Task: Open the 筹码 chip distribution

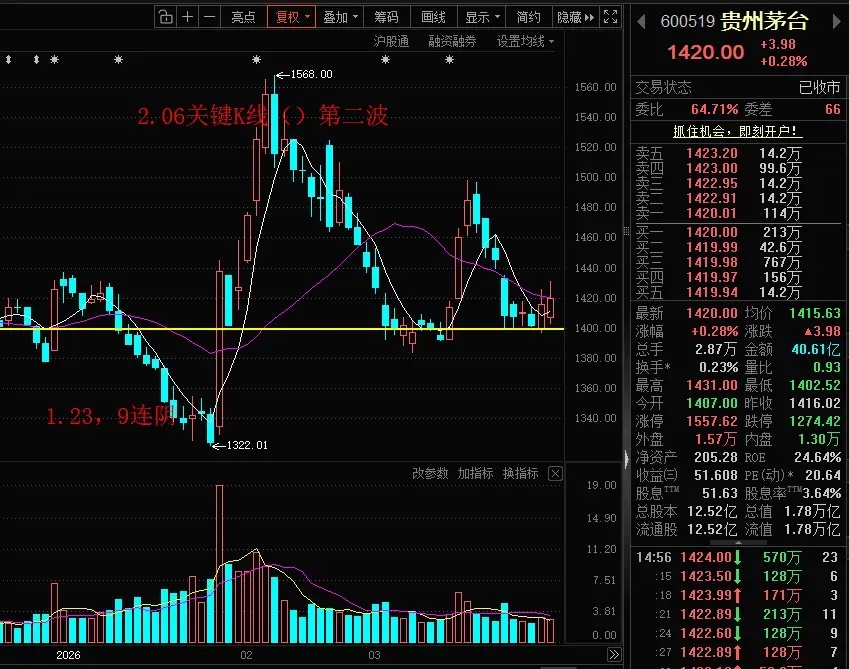Action: 386,17
